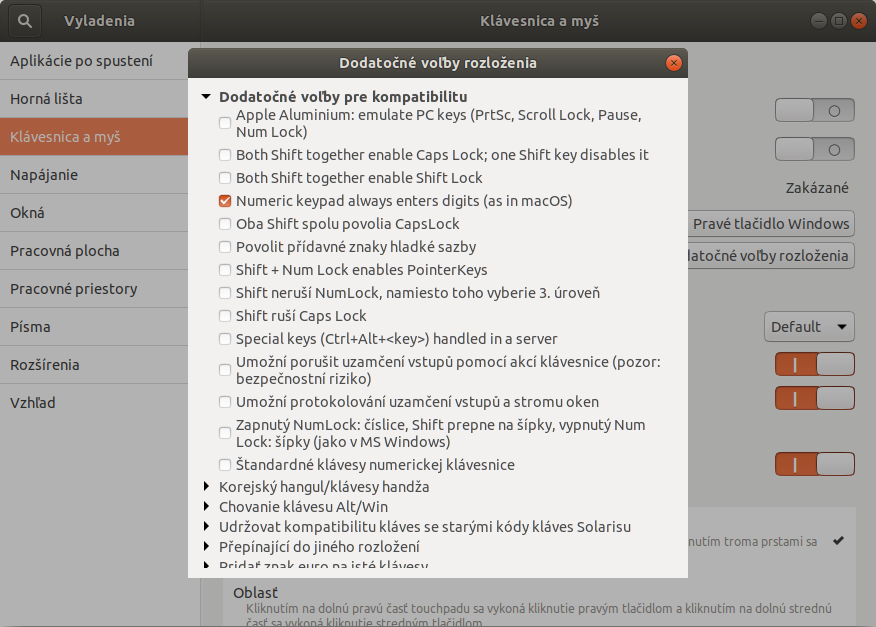The height and width of the screenshot is (627, 876).
Task: Switch to the Rozšírenia section
Action: 45,365
